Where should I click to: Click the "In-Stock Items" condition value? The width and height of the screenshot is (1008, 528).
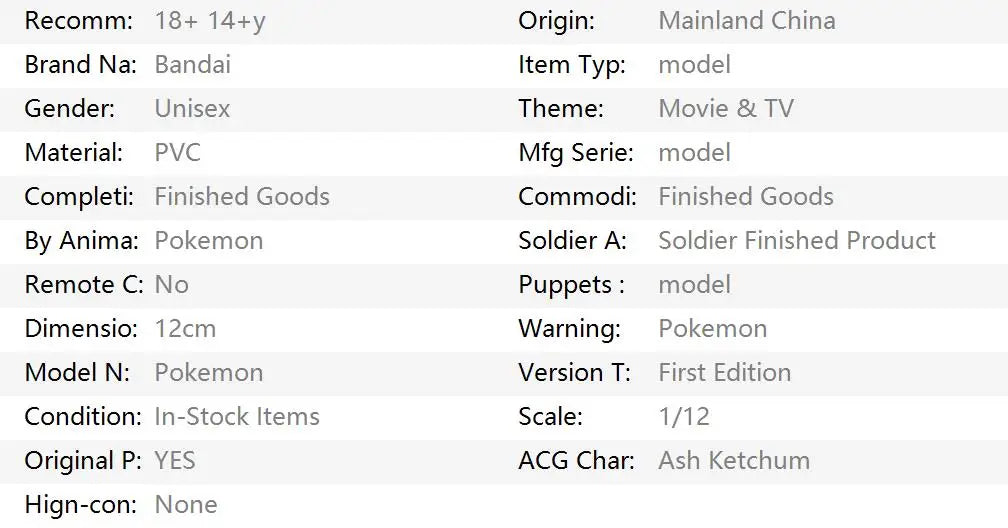237,417
